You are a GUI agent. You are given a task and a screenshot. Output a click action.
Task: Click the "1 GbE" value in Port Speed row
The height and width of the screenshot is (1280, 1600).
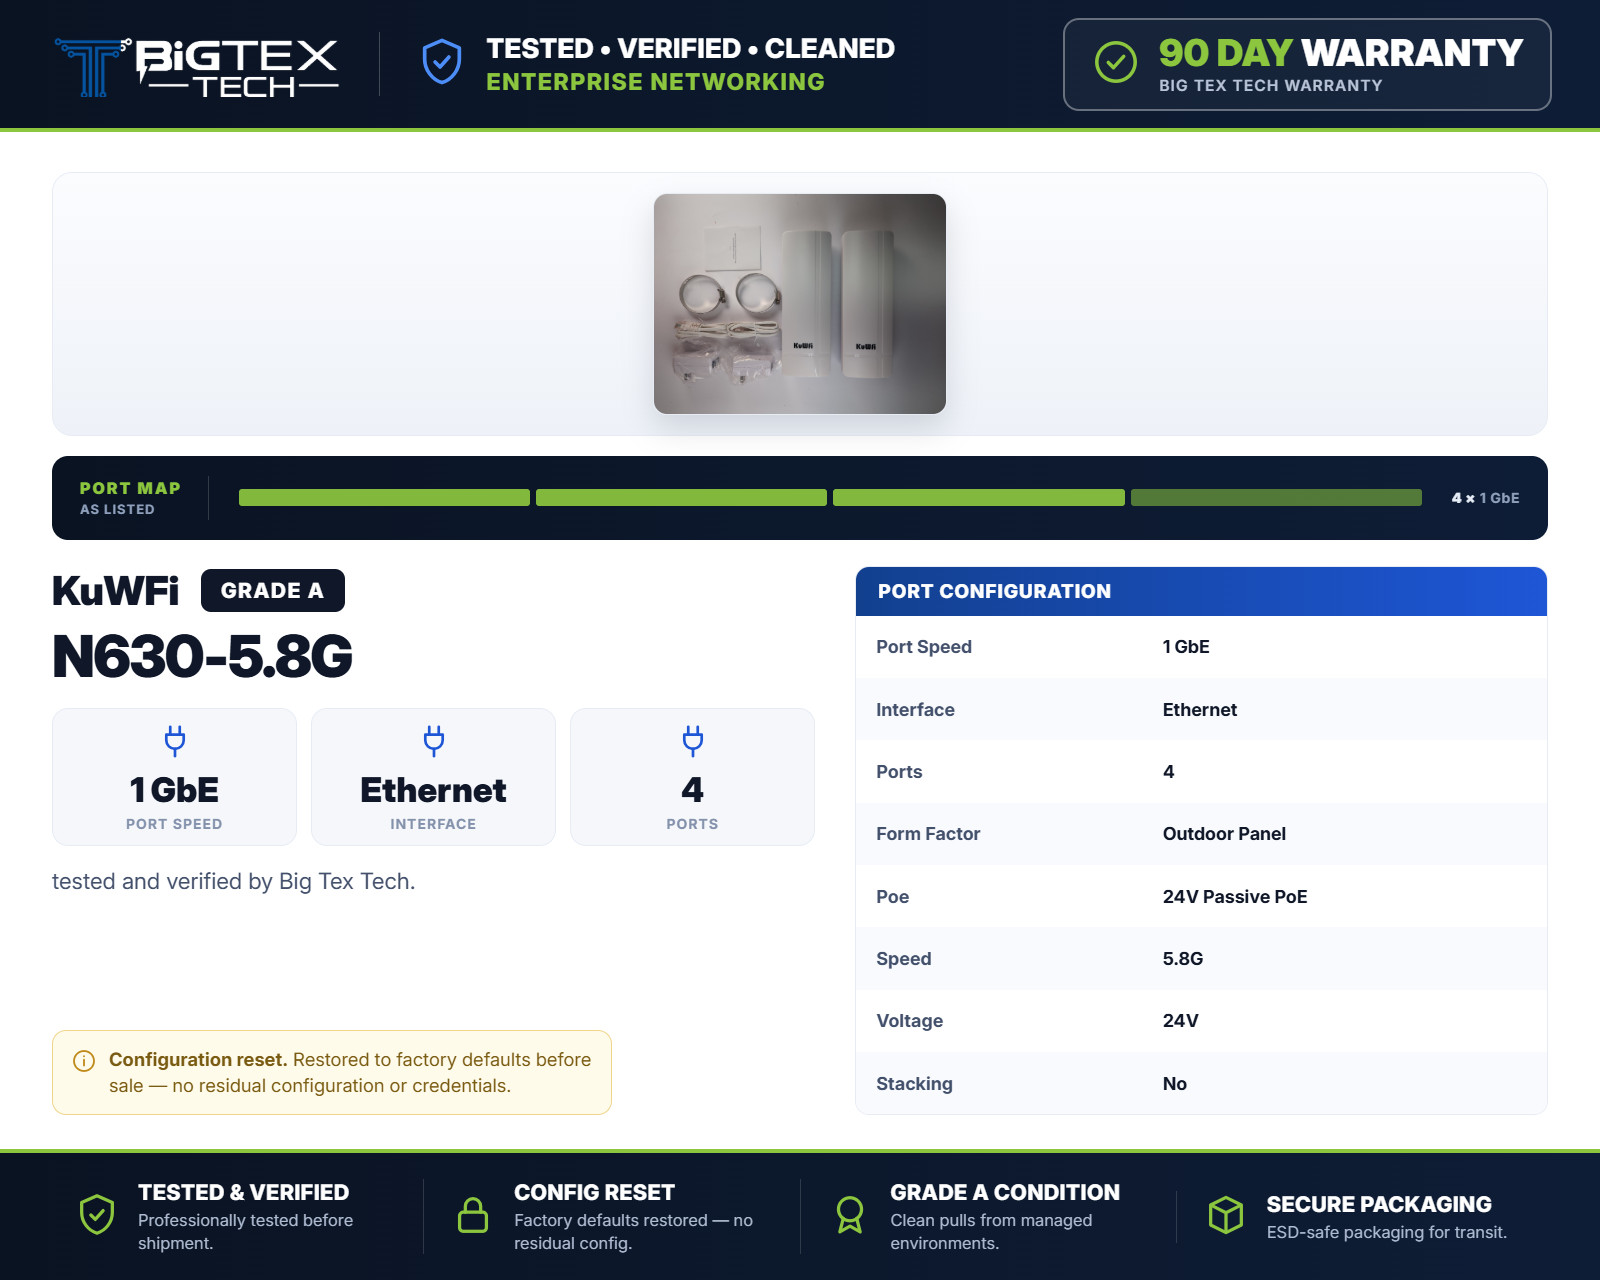tap(1186, 647)
